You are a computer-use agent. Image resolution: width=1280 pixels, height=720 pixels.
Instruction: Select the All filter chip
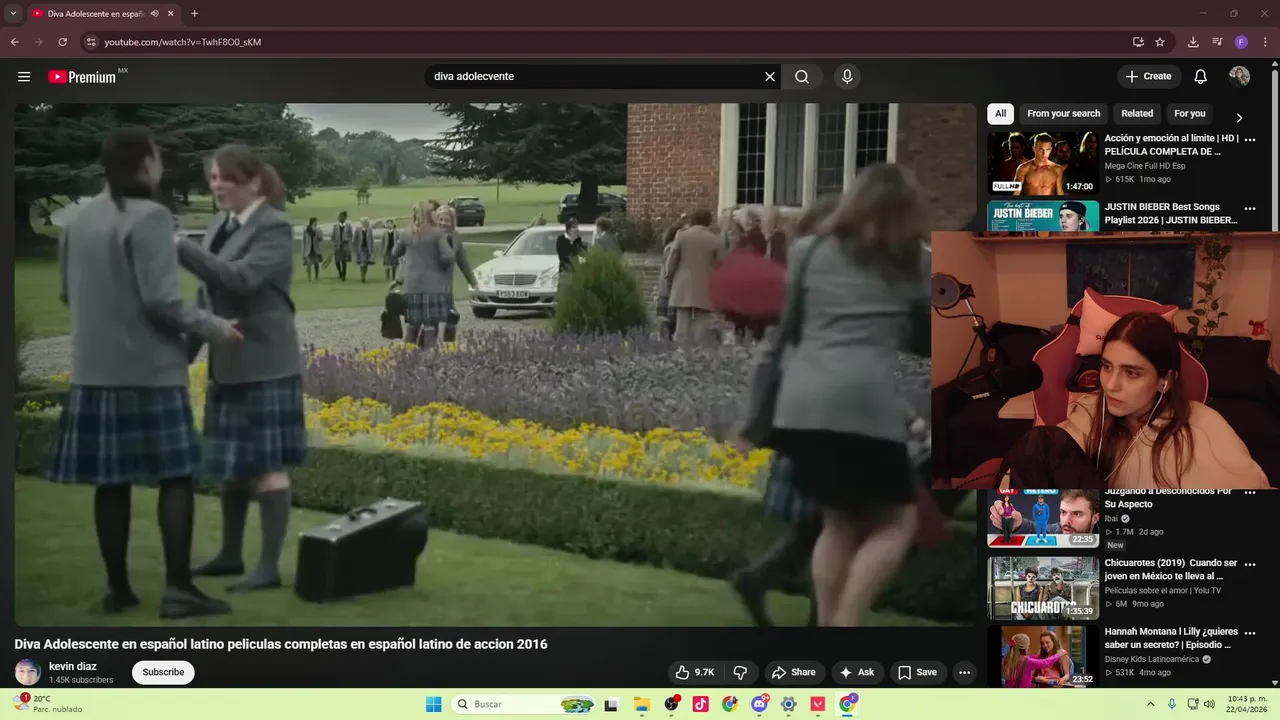(1000, 114)
